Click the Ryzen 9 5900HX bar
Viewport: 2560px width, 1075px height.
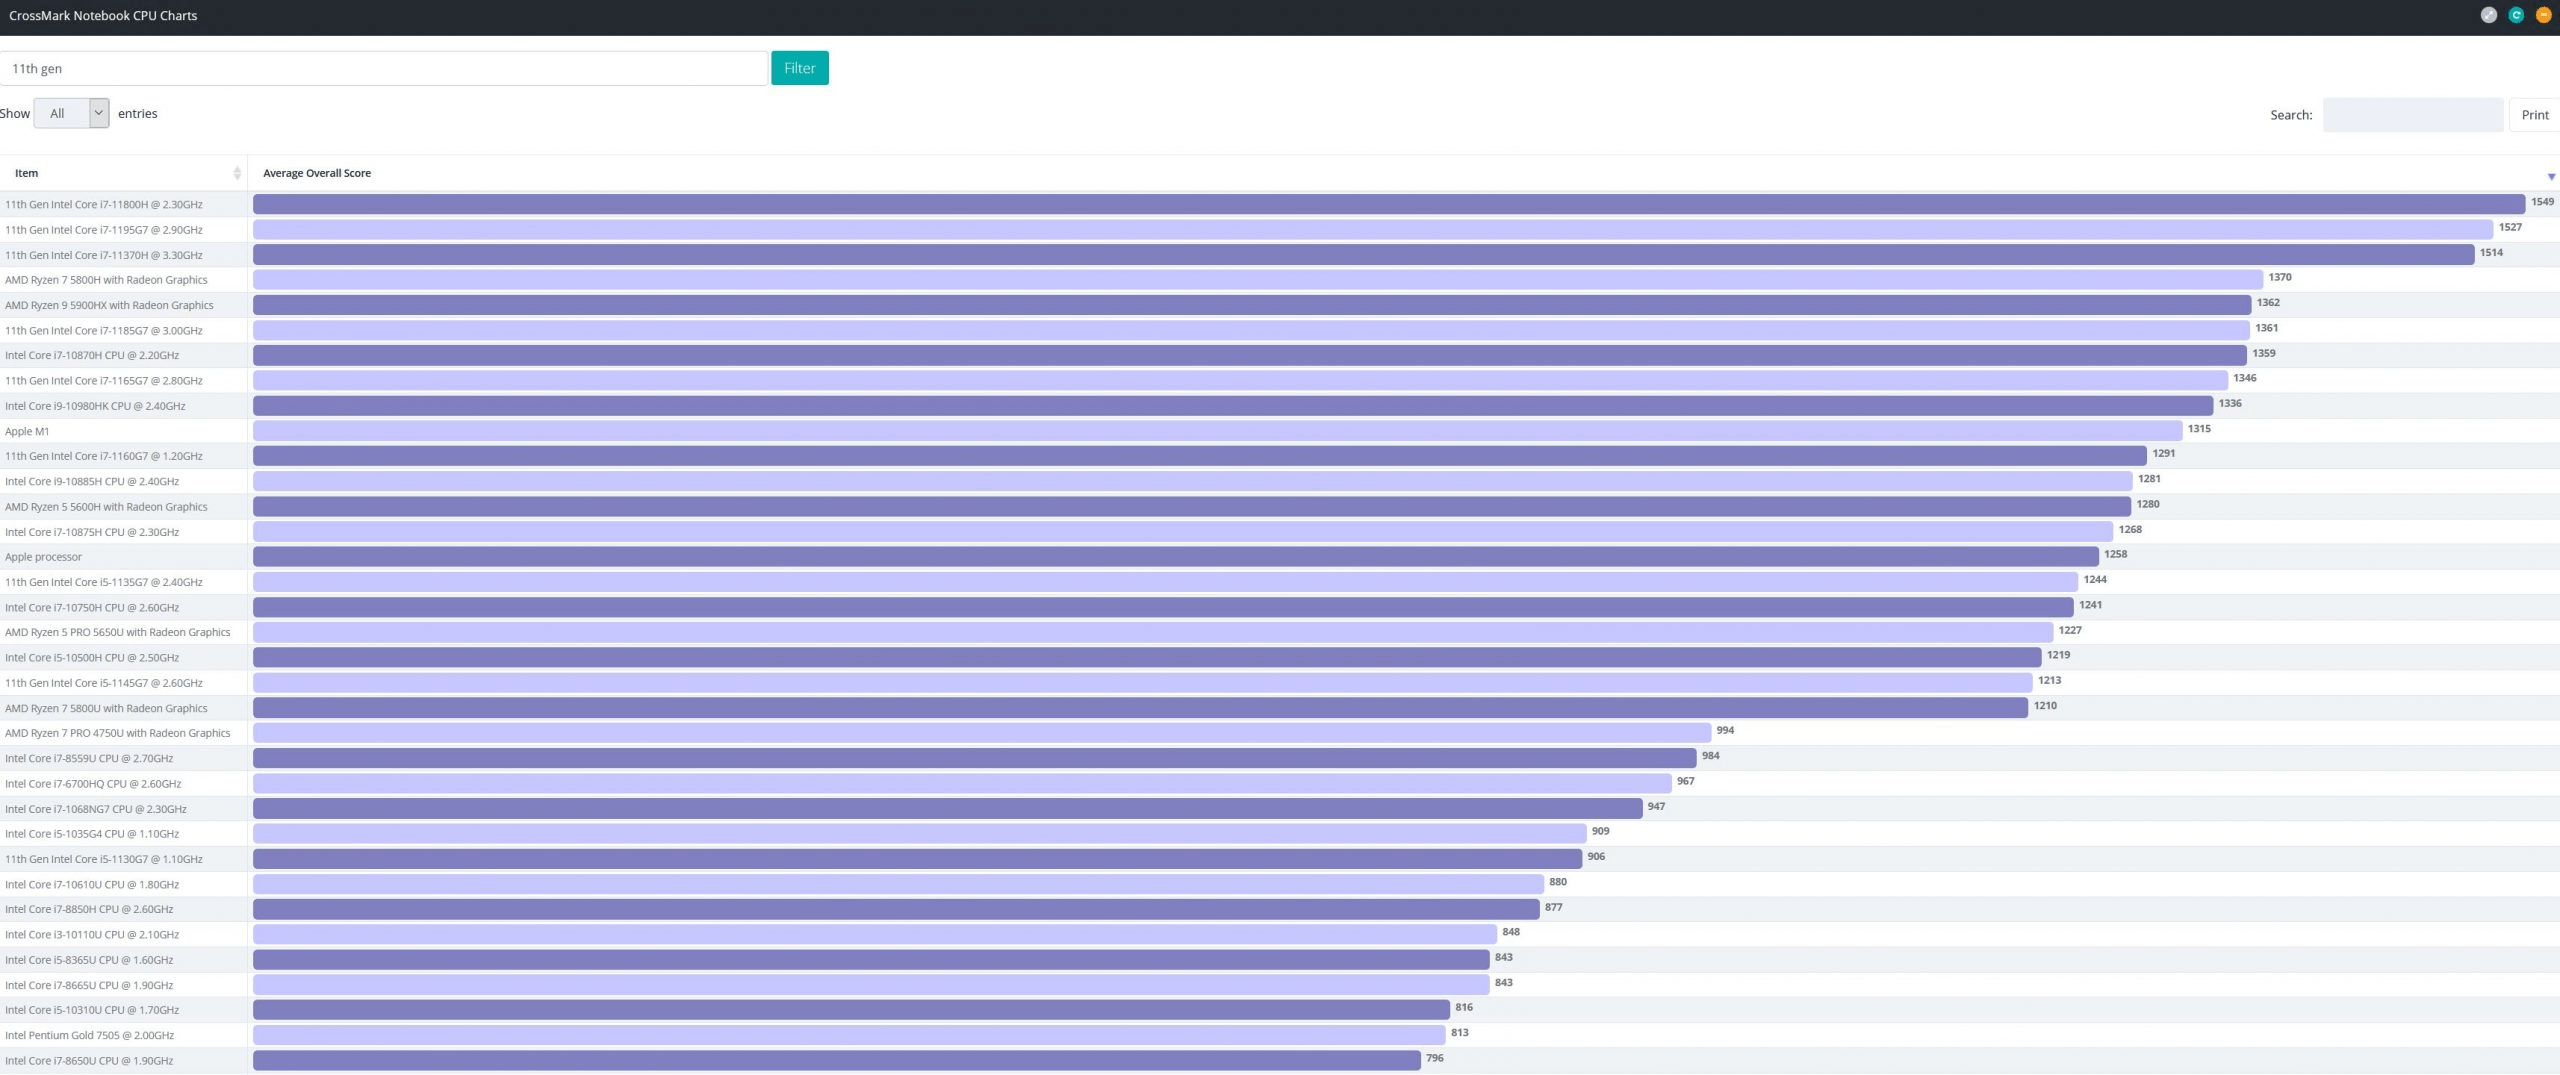click(1251, 305)
